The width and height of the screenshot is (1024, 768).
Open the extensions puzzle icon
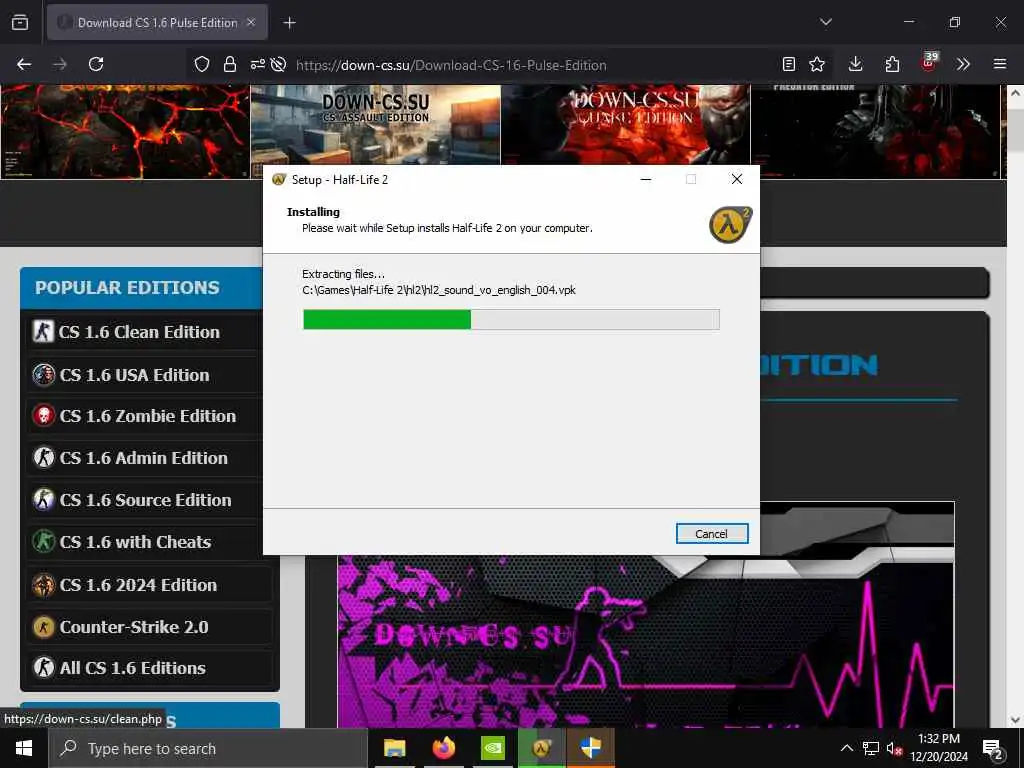click(892, 64)
